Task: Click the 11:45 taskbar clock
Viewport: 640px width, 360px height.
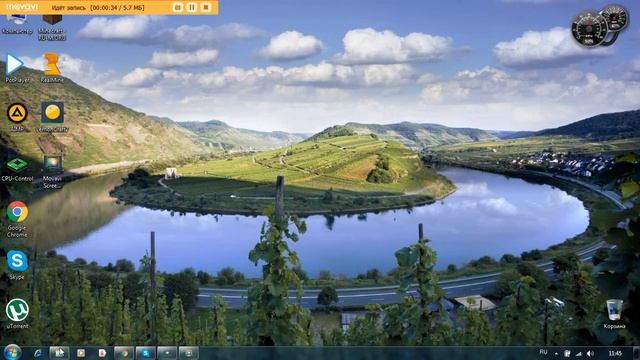Action: pos(615,353)
